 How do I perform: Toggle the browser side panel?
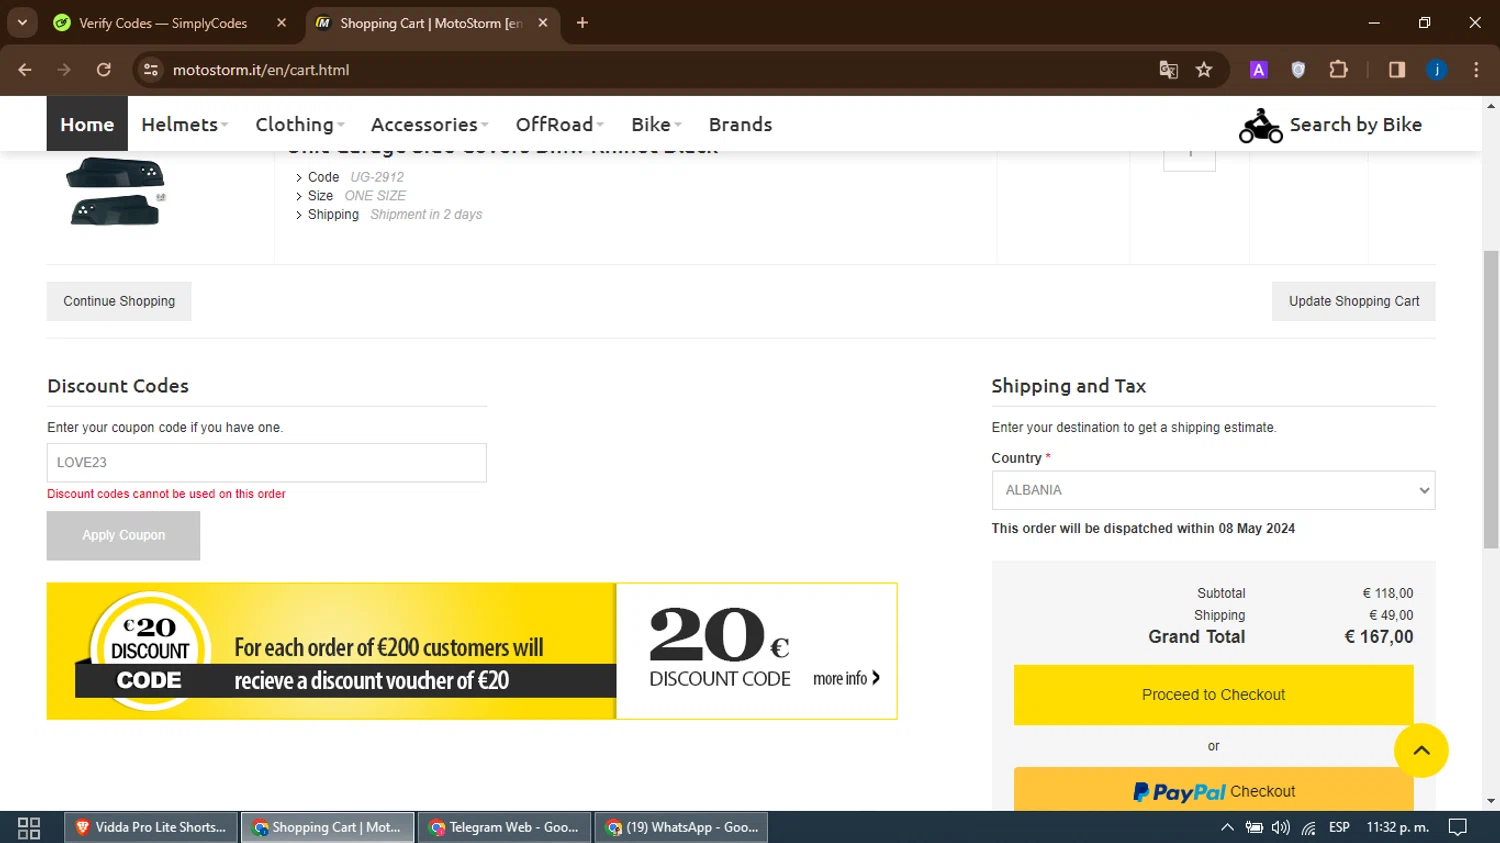pos(1397,70)
